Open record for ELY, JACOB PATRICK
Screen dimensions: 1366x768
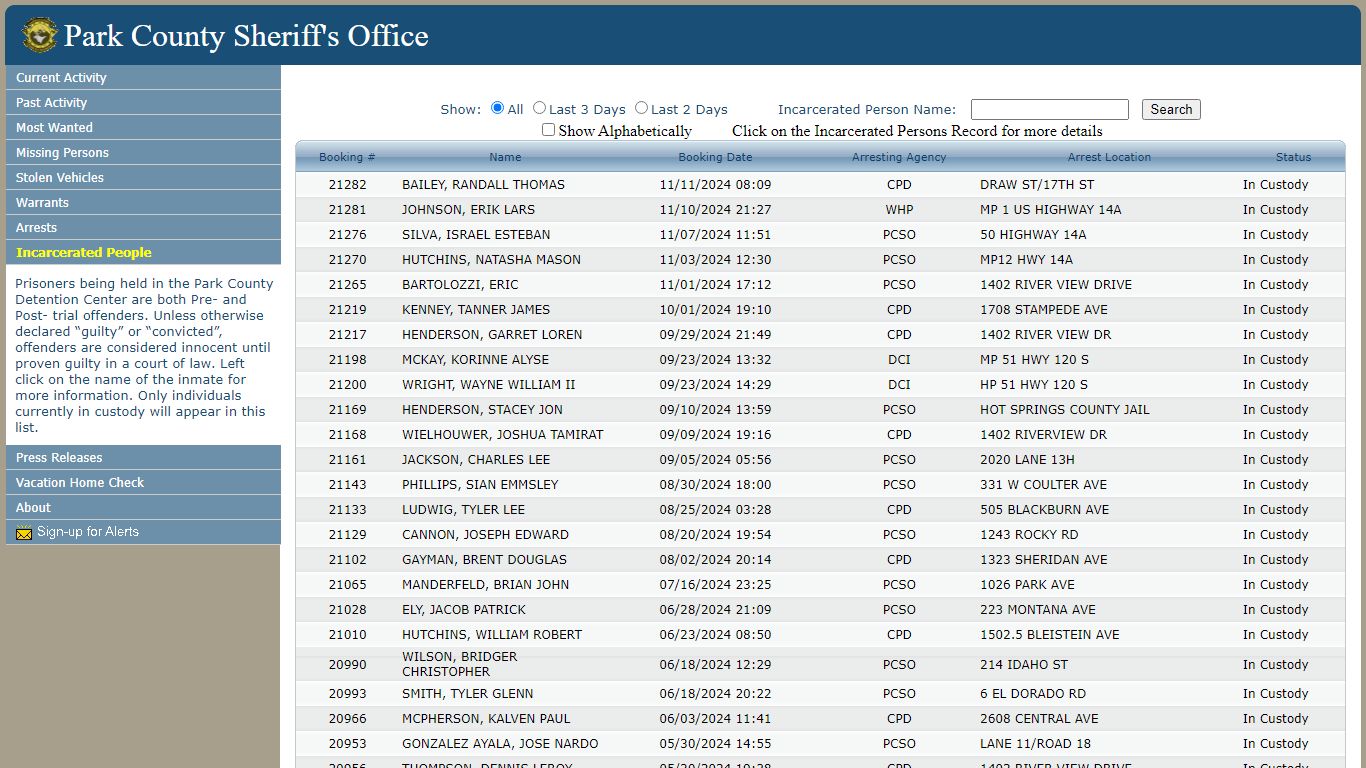pos(820,610)
